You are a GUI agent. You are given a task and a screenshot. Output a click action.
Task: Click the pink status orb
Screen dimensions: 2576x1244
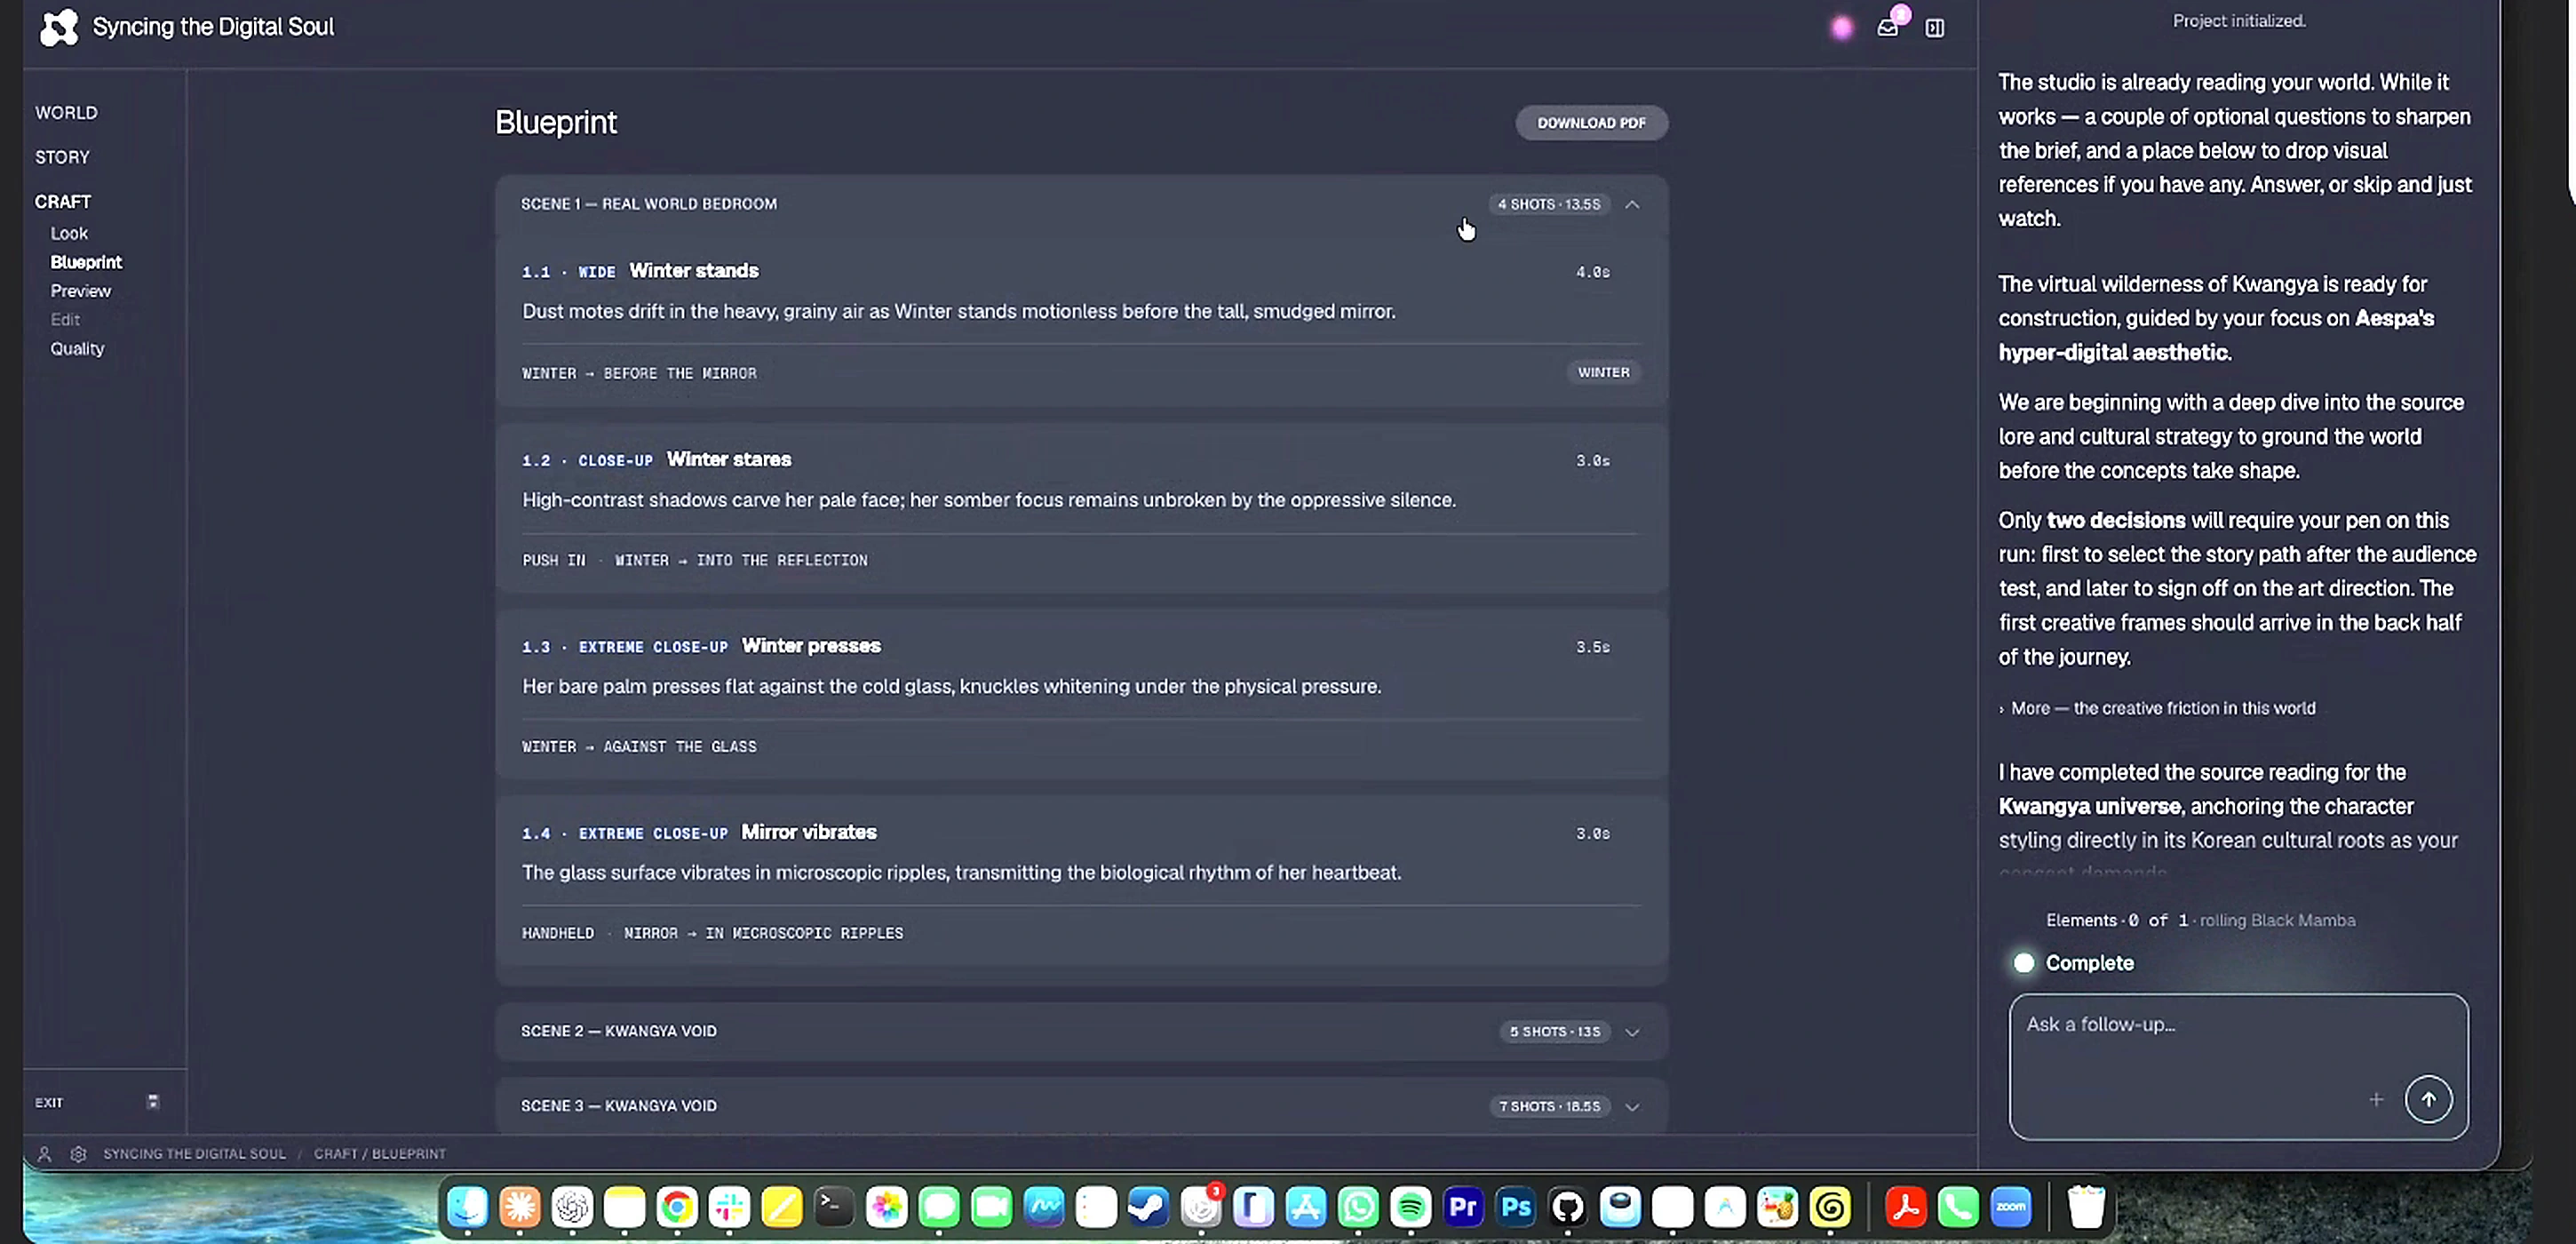click(x=1841, y=28)
